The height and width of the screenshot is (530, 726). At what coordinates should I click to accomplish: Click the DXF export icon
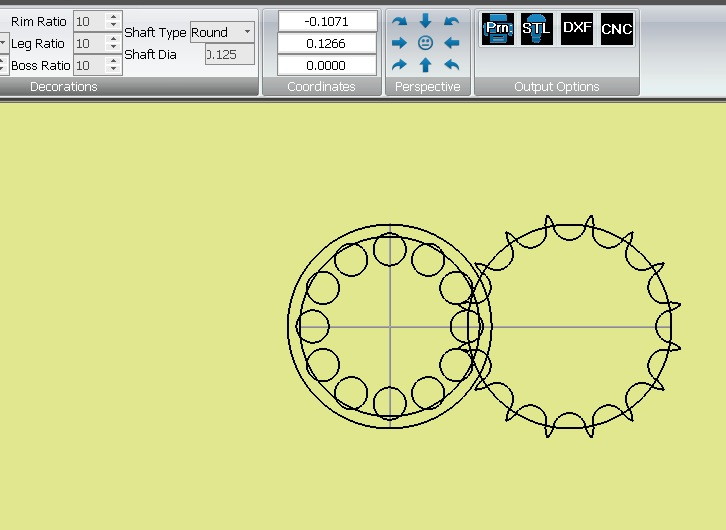[x=577, y=29]
